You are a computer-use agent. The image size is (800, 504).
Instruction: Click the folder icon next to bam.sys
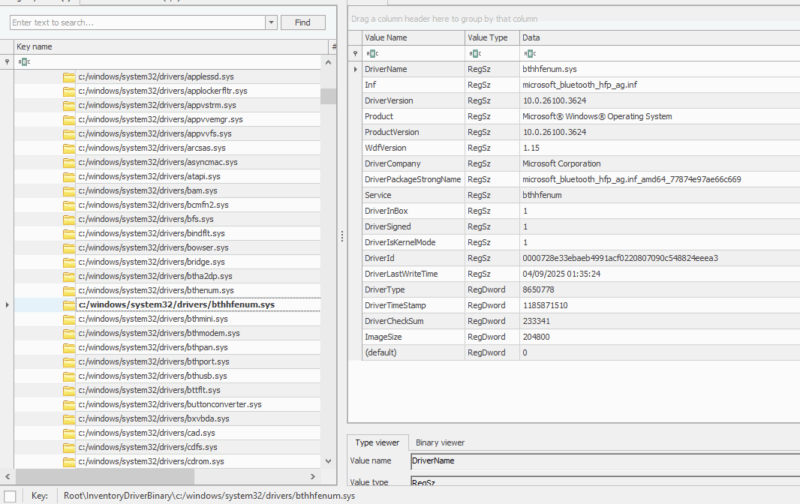pyautogui.click(x=69, y=190)
